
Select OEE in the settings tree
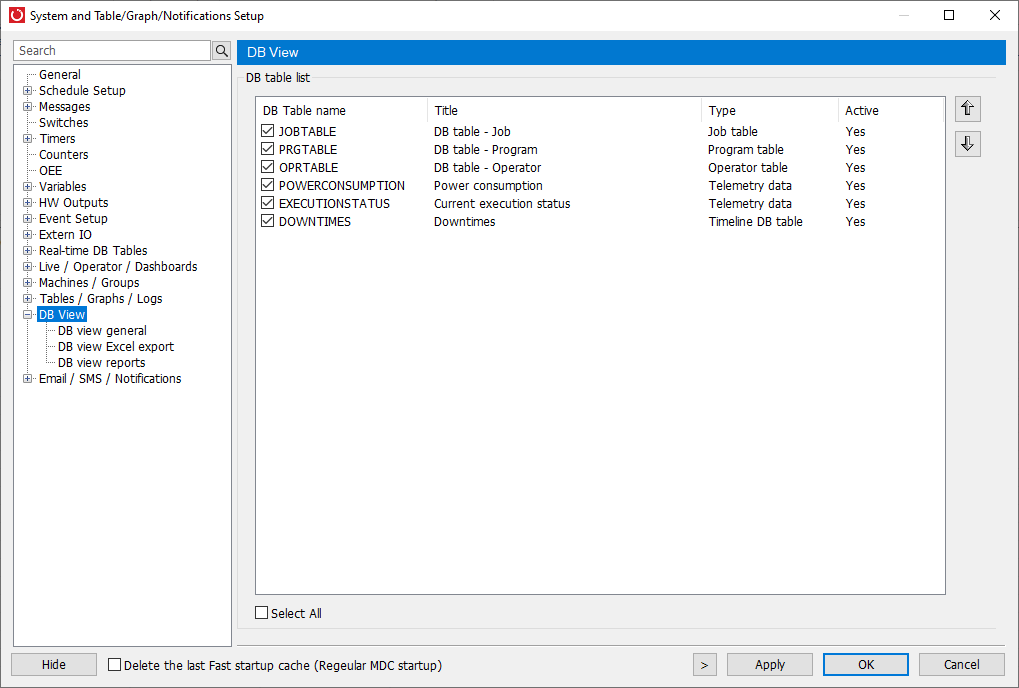[x=51, y=171]
